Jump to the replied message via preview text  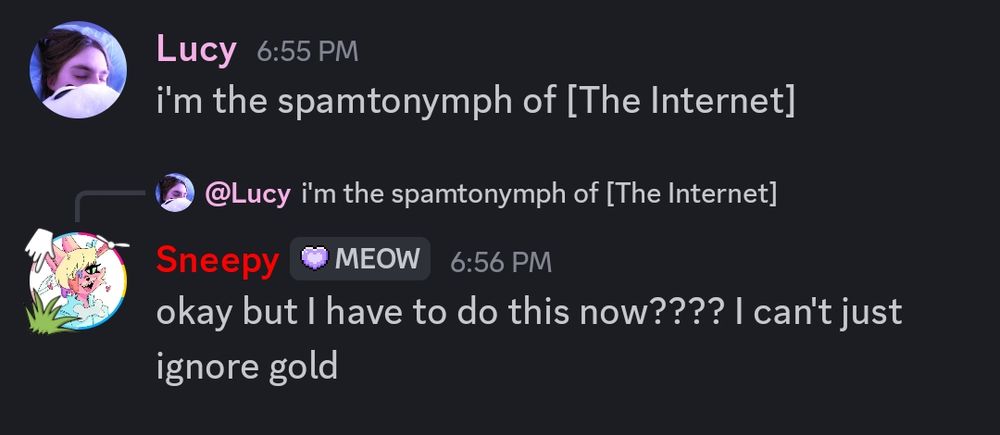538,193
